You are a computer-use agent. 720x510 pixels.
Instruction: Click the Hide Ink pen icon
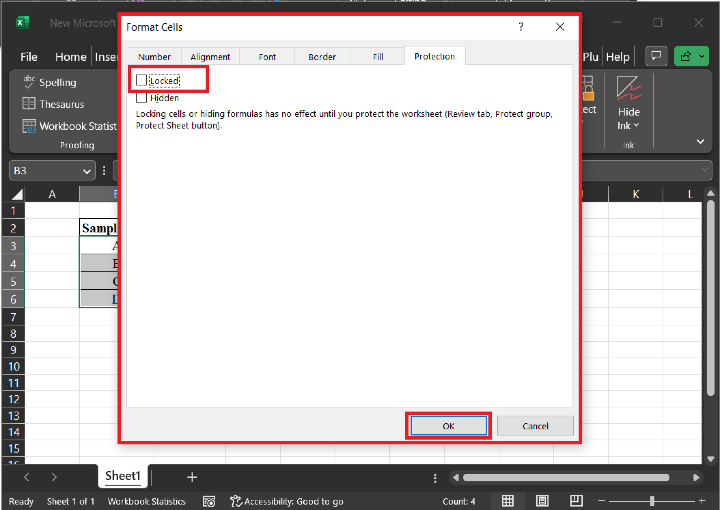click(628, 90)
